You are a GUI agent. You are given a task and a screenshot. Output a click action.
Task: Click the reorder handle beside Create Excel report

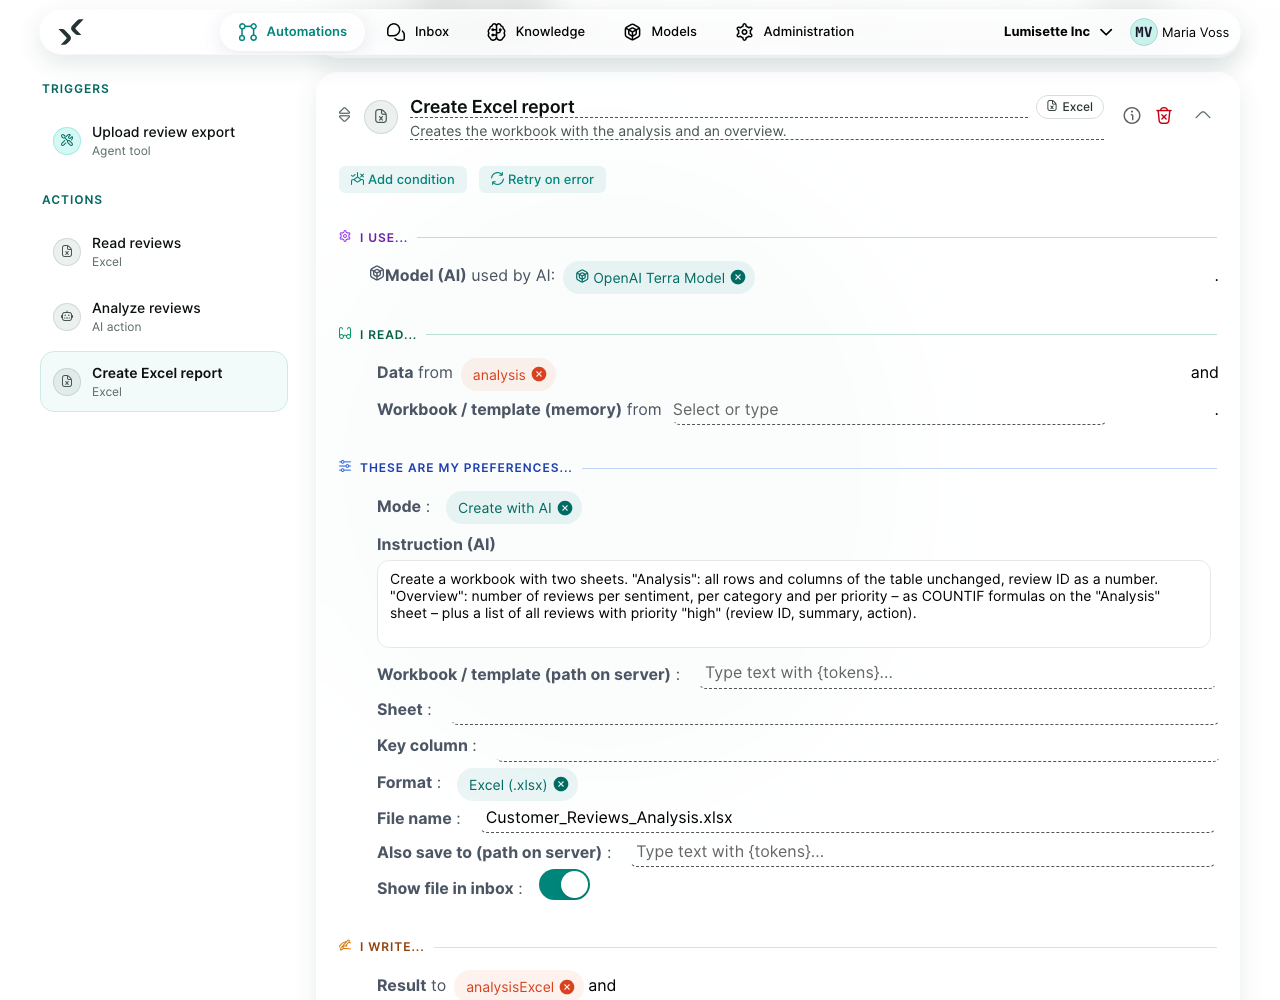(344, 115)
